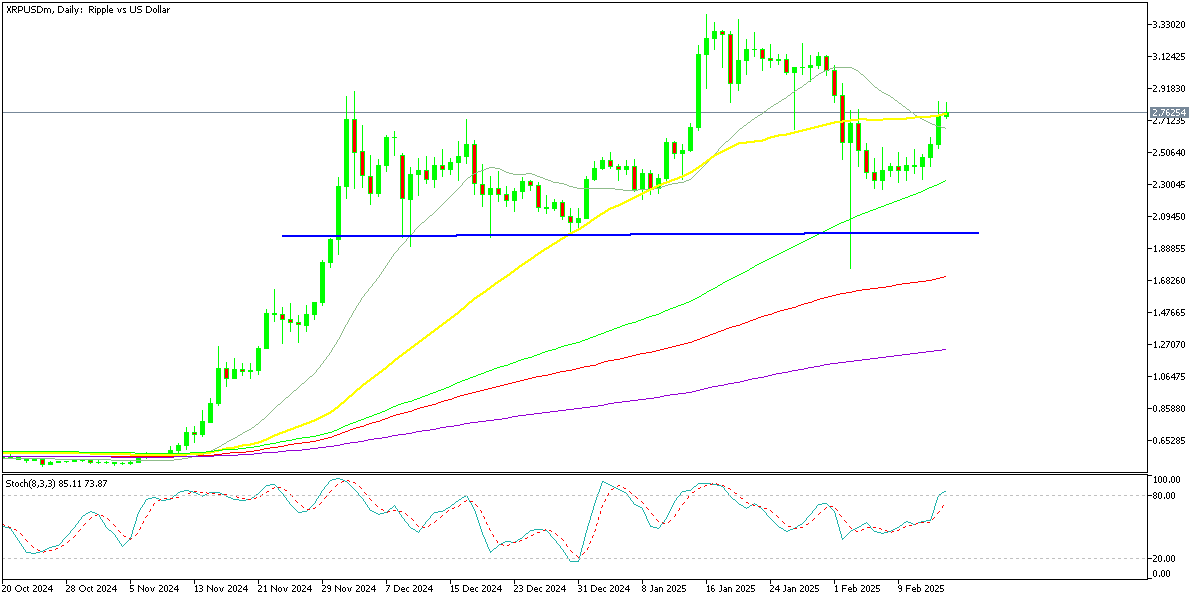The image size is (1200, 600).
Task: Click the 3.33020 price axis label
Action: click(x=1169, y=24)
